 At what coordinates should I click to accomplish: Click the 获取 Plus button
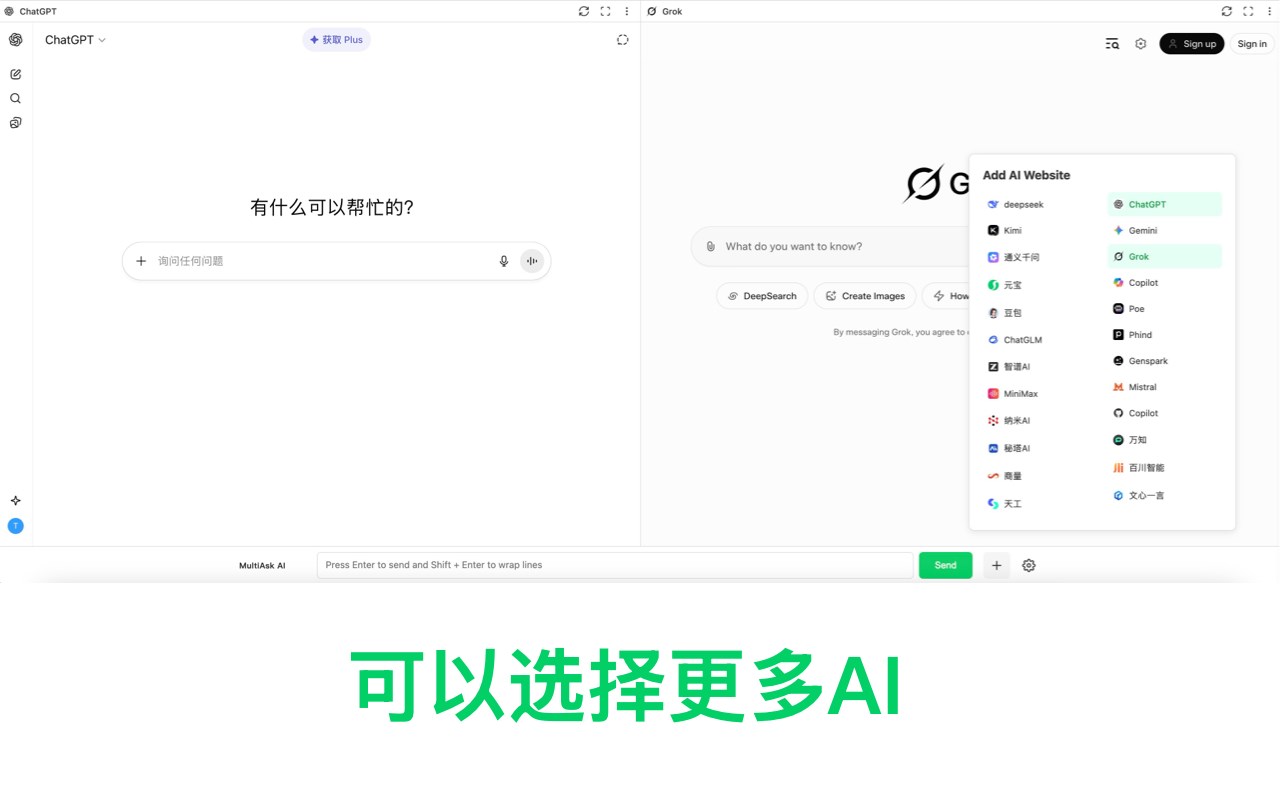click(336, 40)
